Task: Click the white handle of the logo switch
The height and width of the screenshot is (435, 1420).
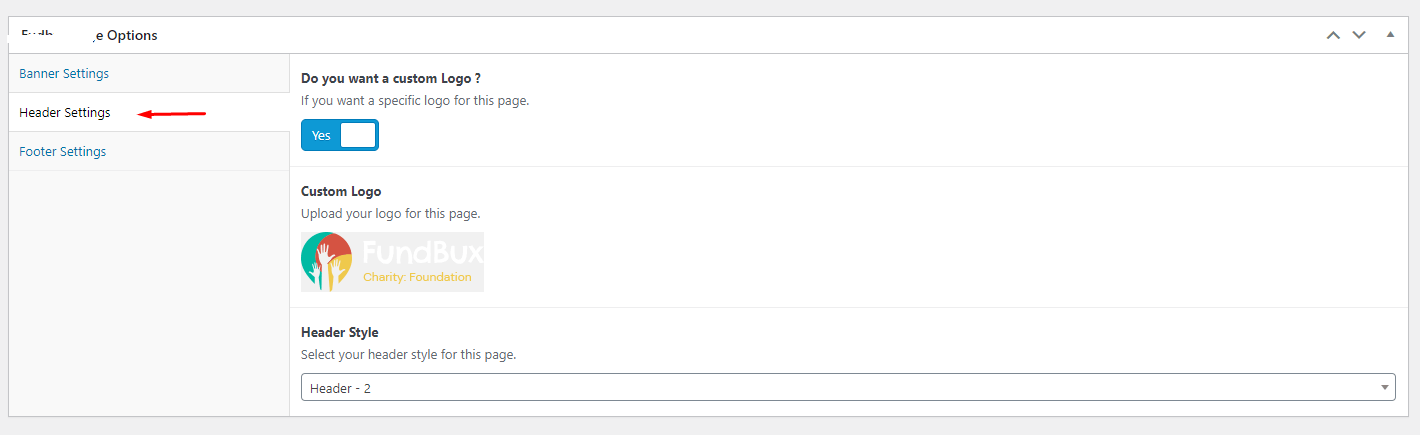Action: point(357,135)
